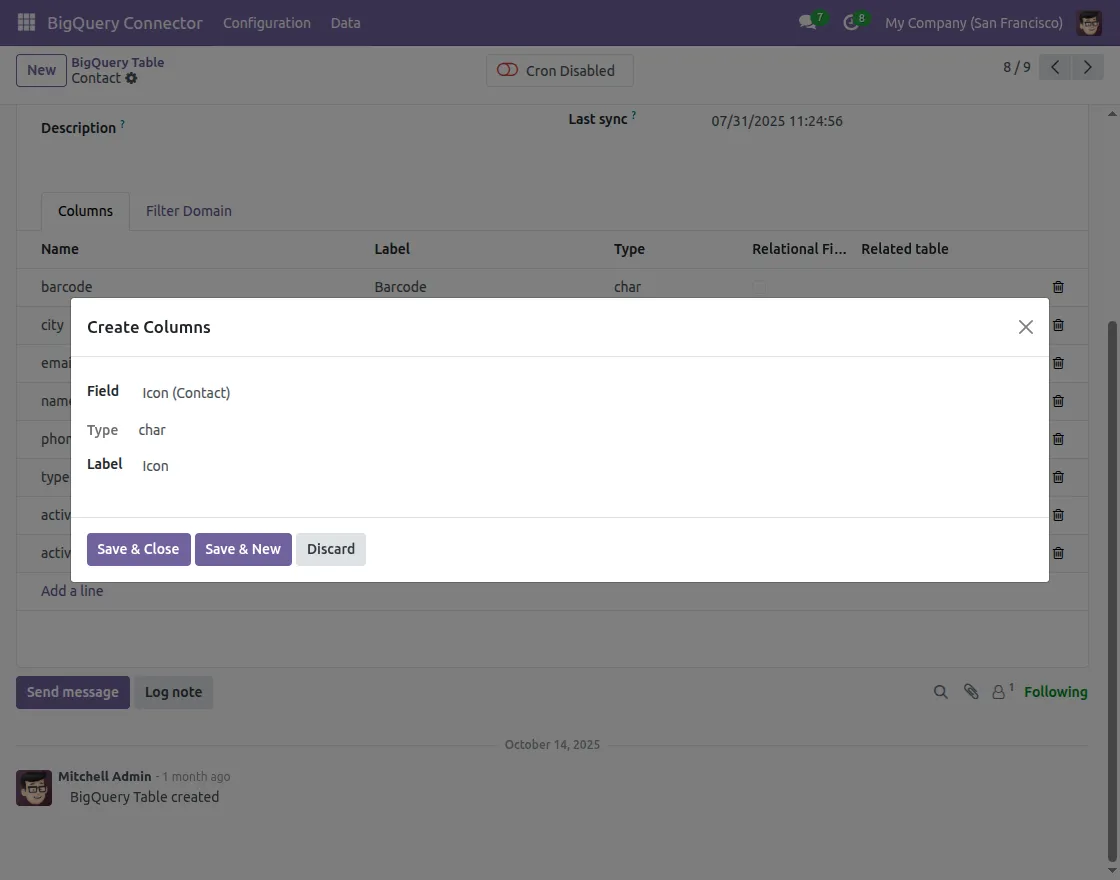
Task: Open the activities clock icon
Action: point(851,22)
